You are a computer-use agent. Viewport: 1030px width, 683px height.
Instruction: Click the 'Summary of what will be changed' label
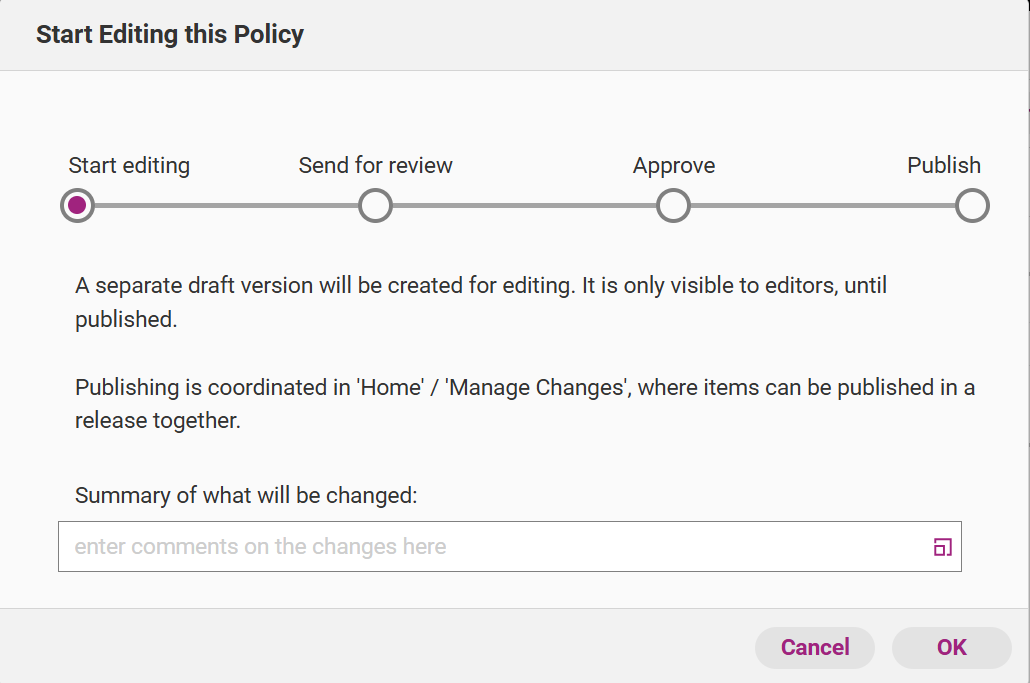click(246, 496)
